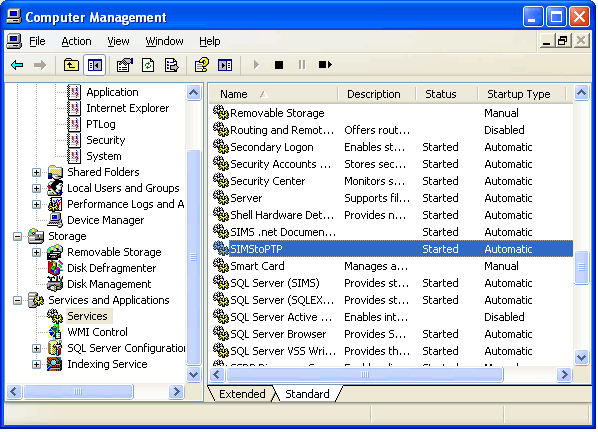Image resolution: width=598 pixels, height=432 pixels.
Task: Click the Export List toolbar icon
Action: click(171, 65)
